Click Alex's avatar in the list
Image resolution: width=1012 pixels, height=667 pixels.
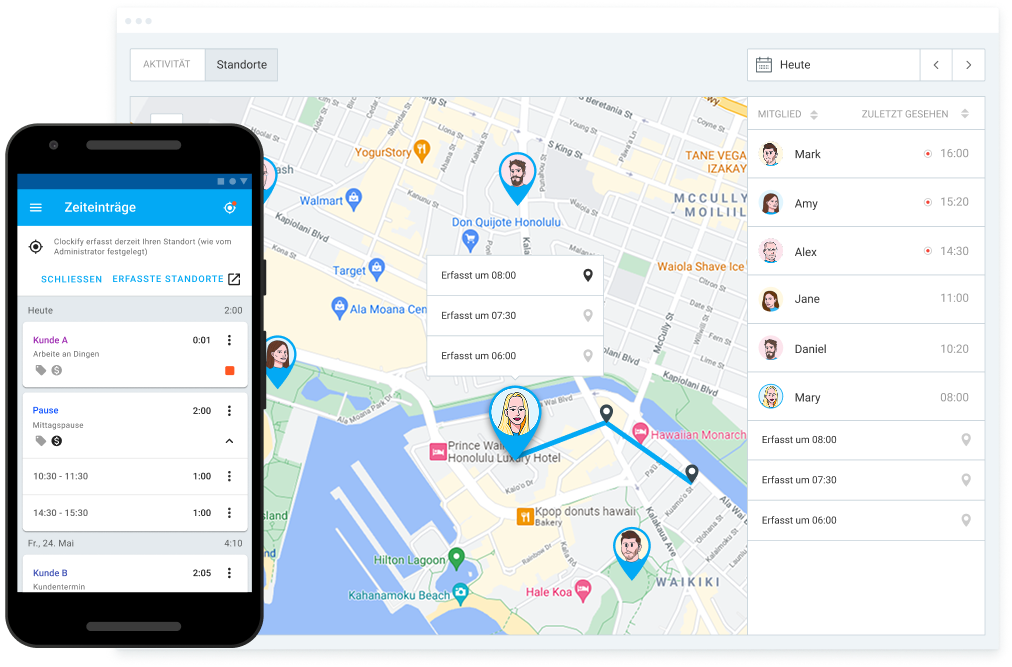pos(770,251)
